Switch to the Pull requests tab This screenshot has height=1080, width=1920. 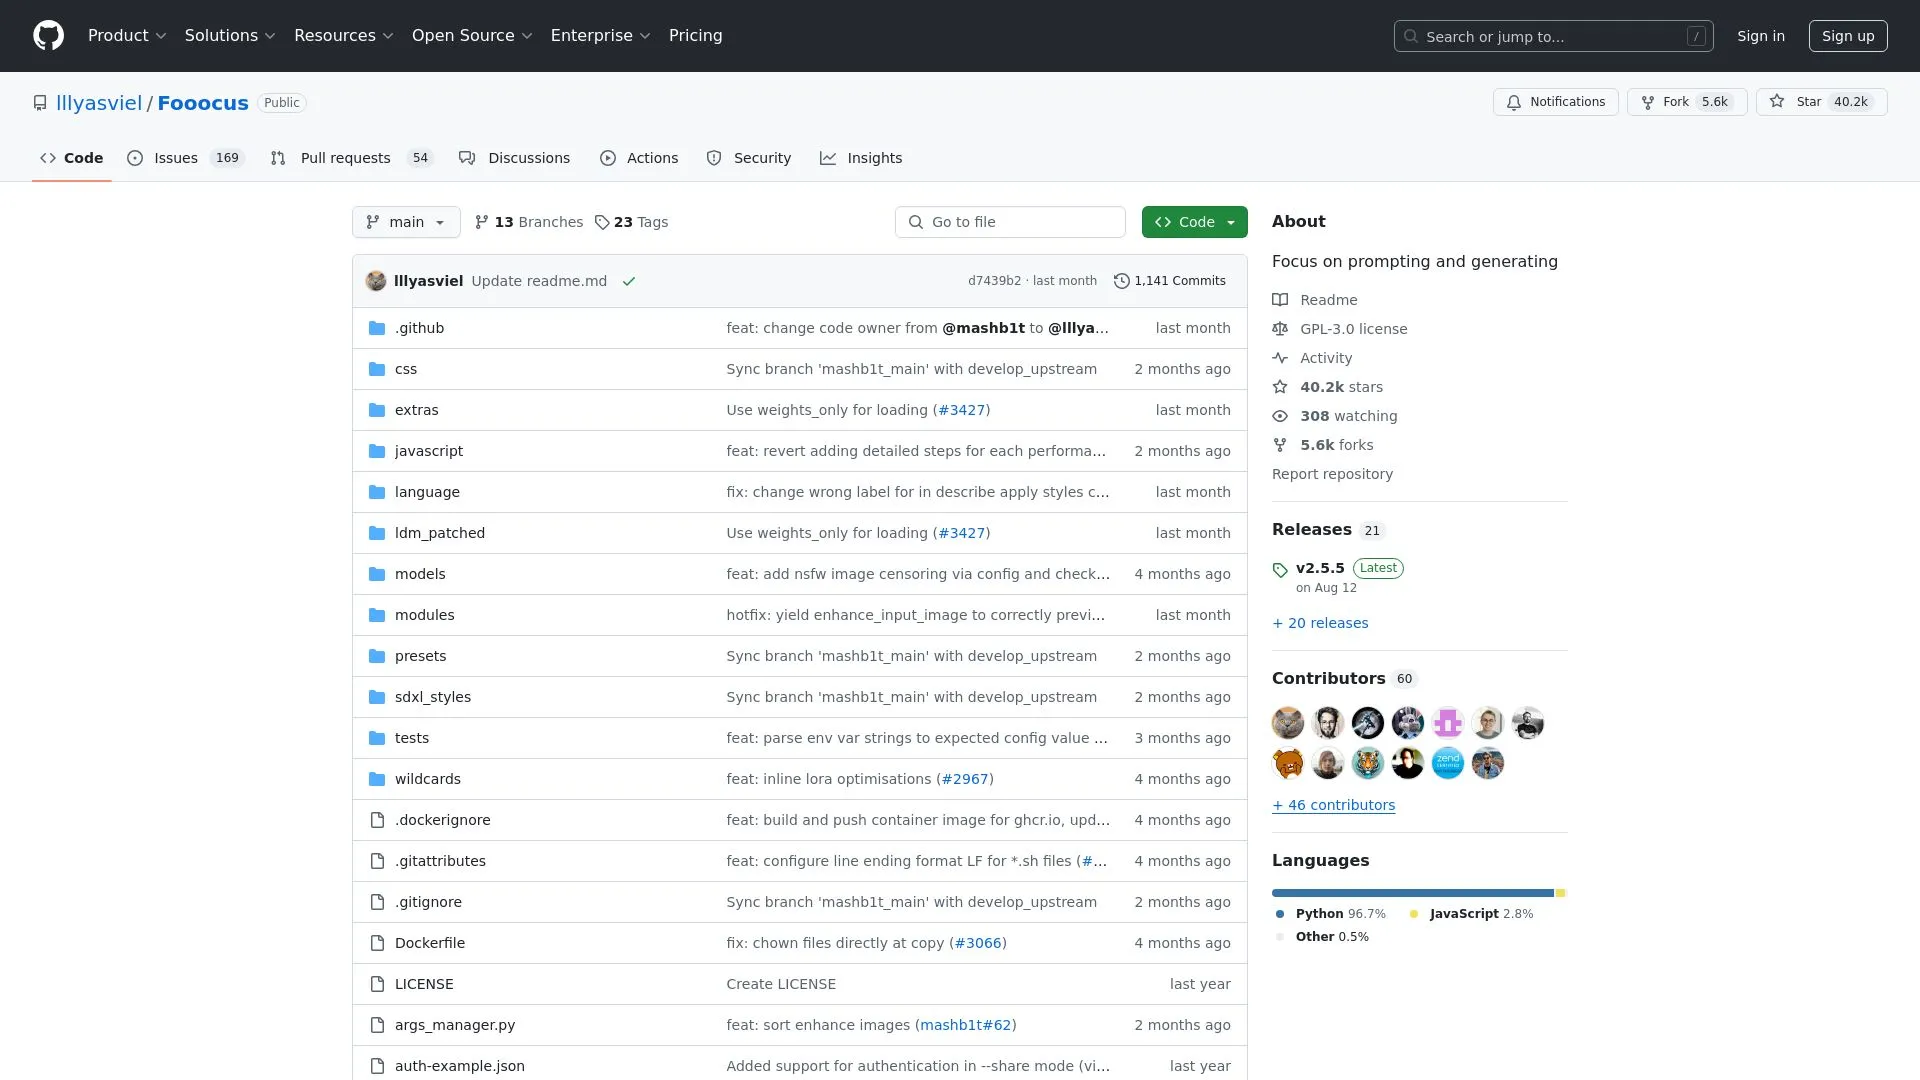(x=345, y=158)
